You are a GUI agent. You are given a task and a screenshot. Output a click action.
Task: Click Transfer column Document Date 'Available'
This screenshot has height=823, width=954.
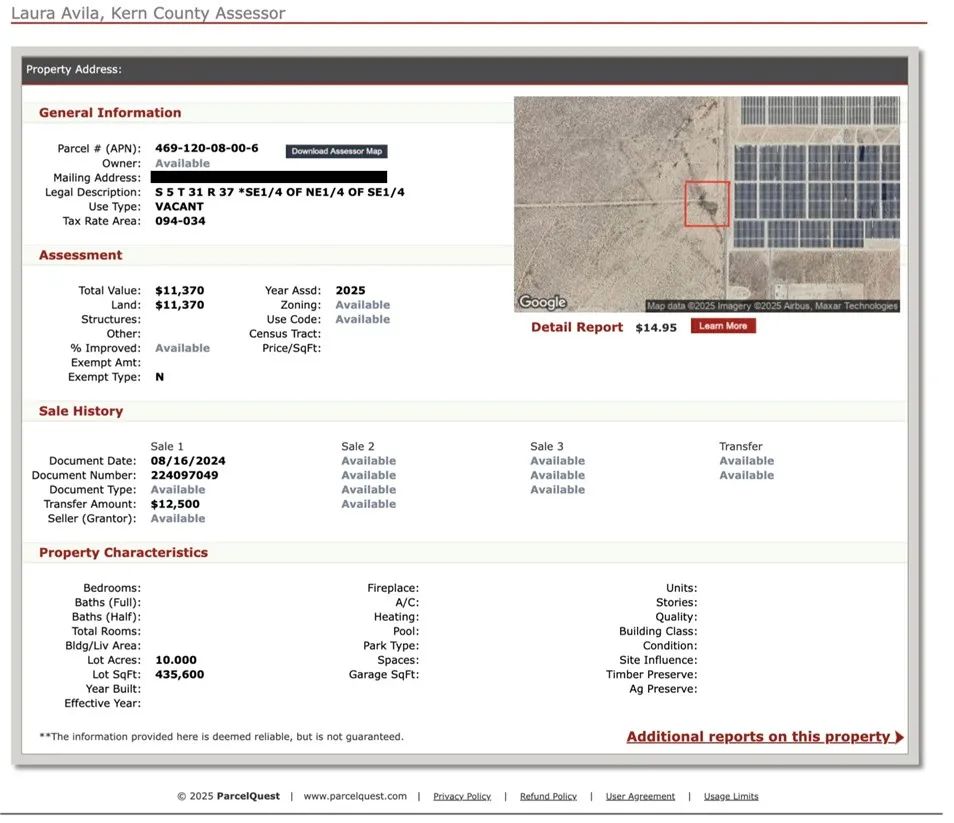point(746,461)
